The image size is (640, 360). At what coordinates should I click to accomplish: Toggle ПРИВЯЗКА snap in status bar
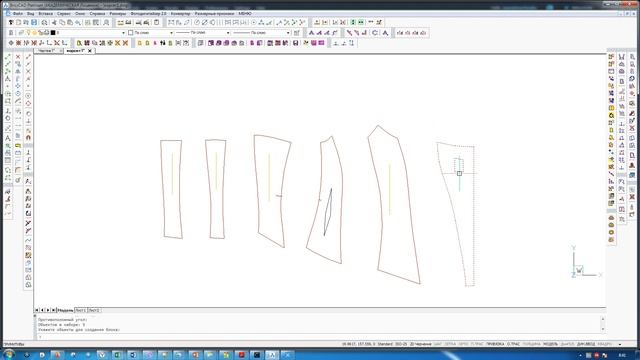click(495, 344)
